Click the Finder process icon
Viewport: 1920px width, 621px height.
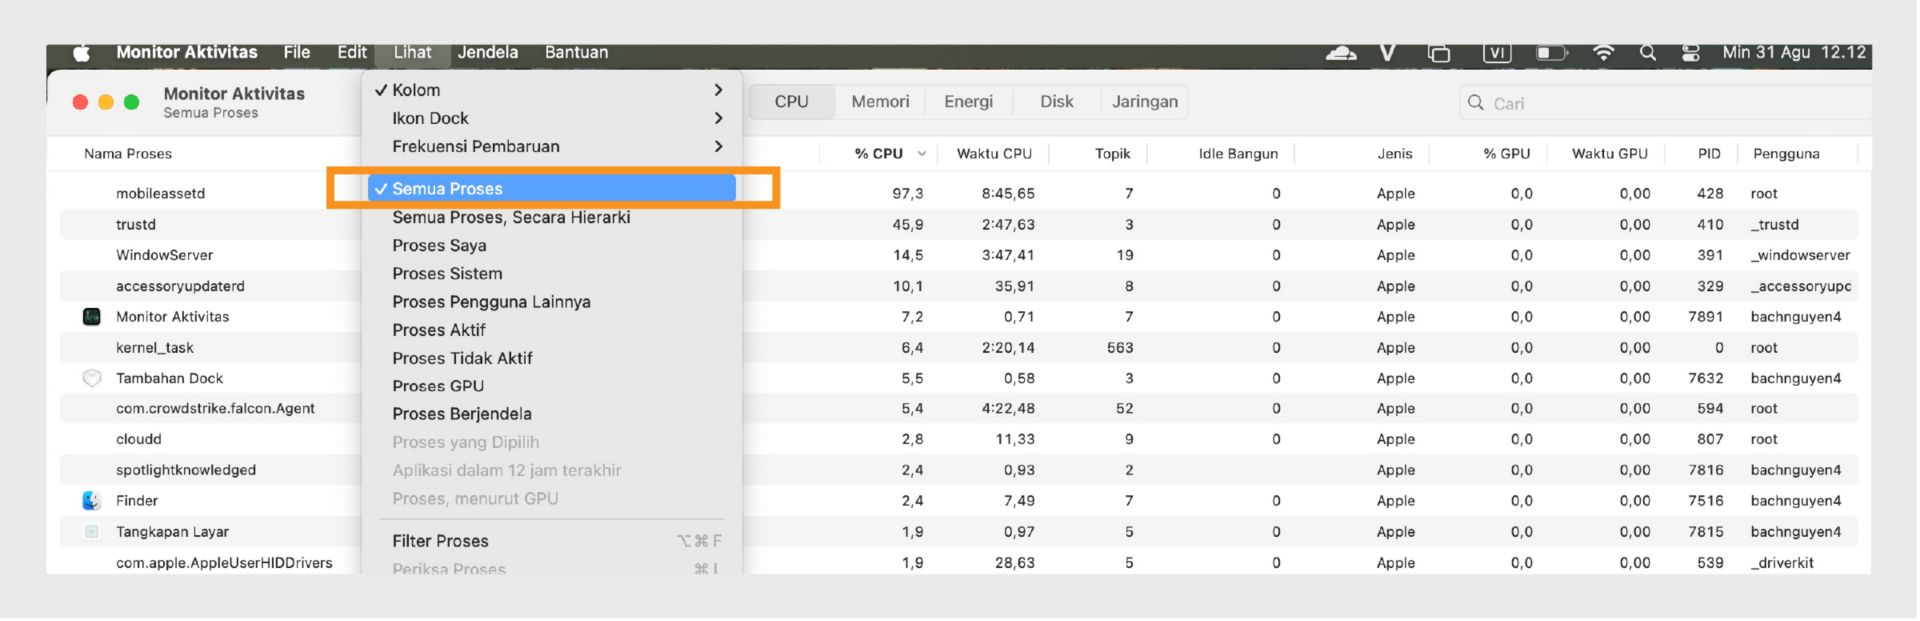click(92, 501)
